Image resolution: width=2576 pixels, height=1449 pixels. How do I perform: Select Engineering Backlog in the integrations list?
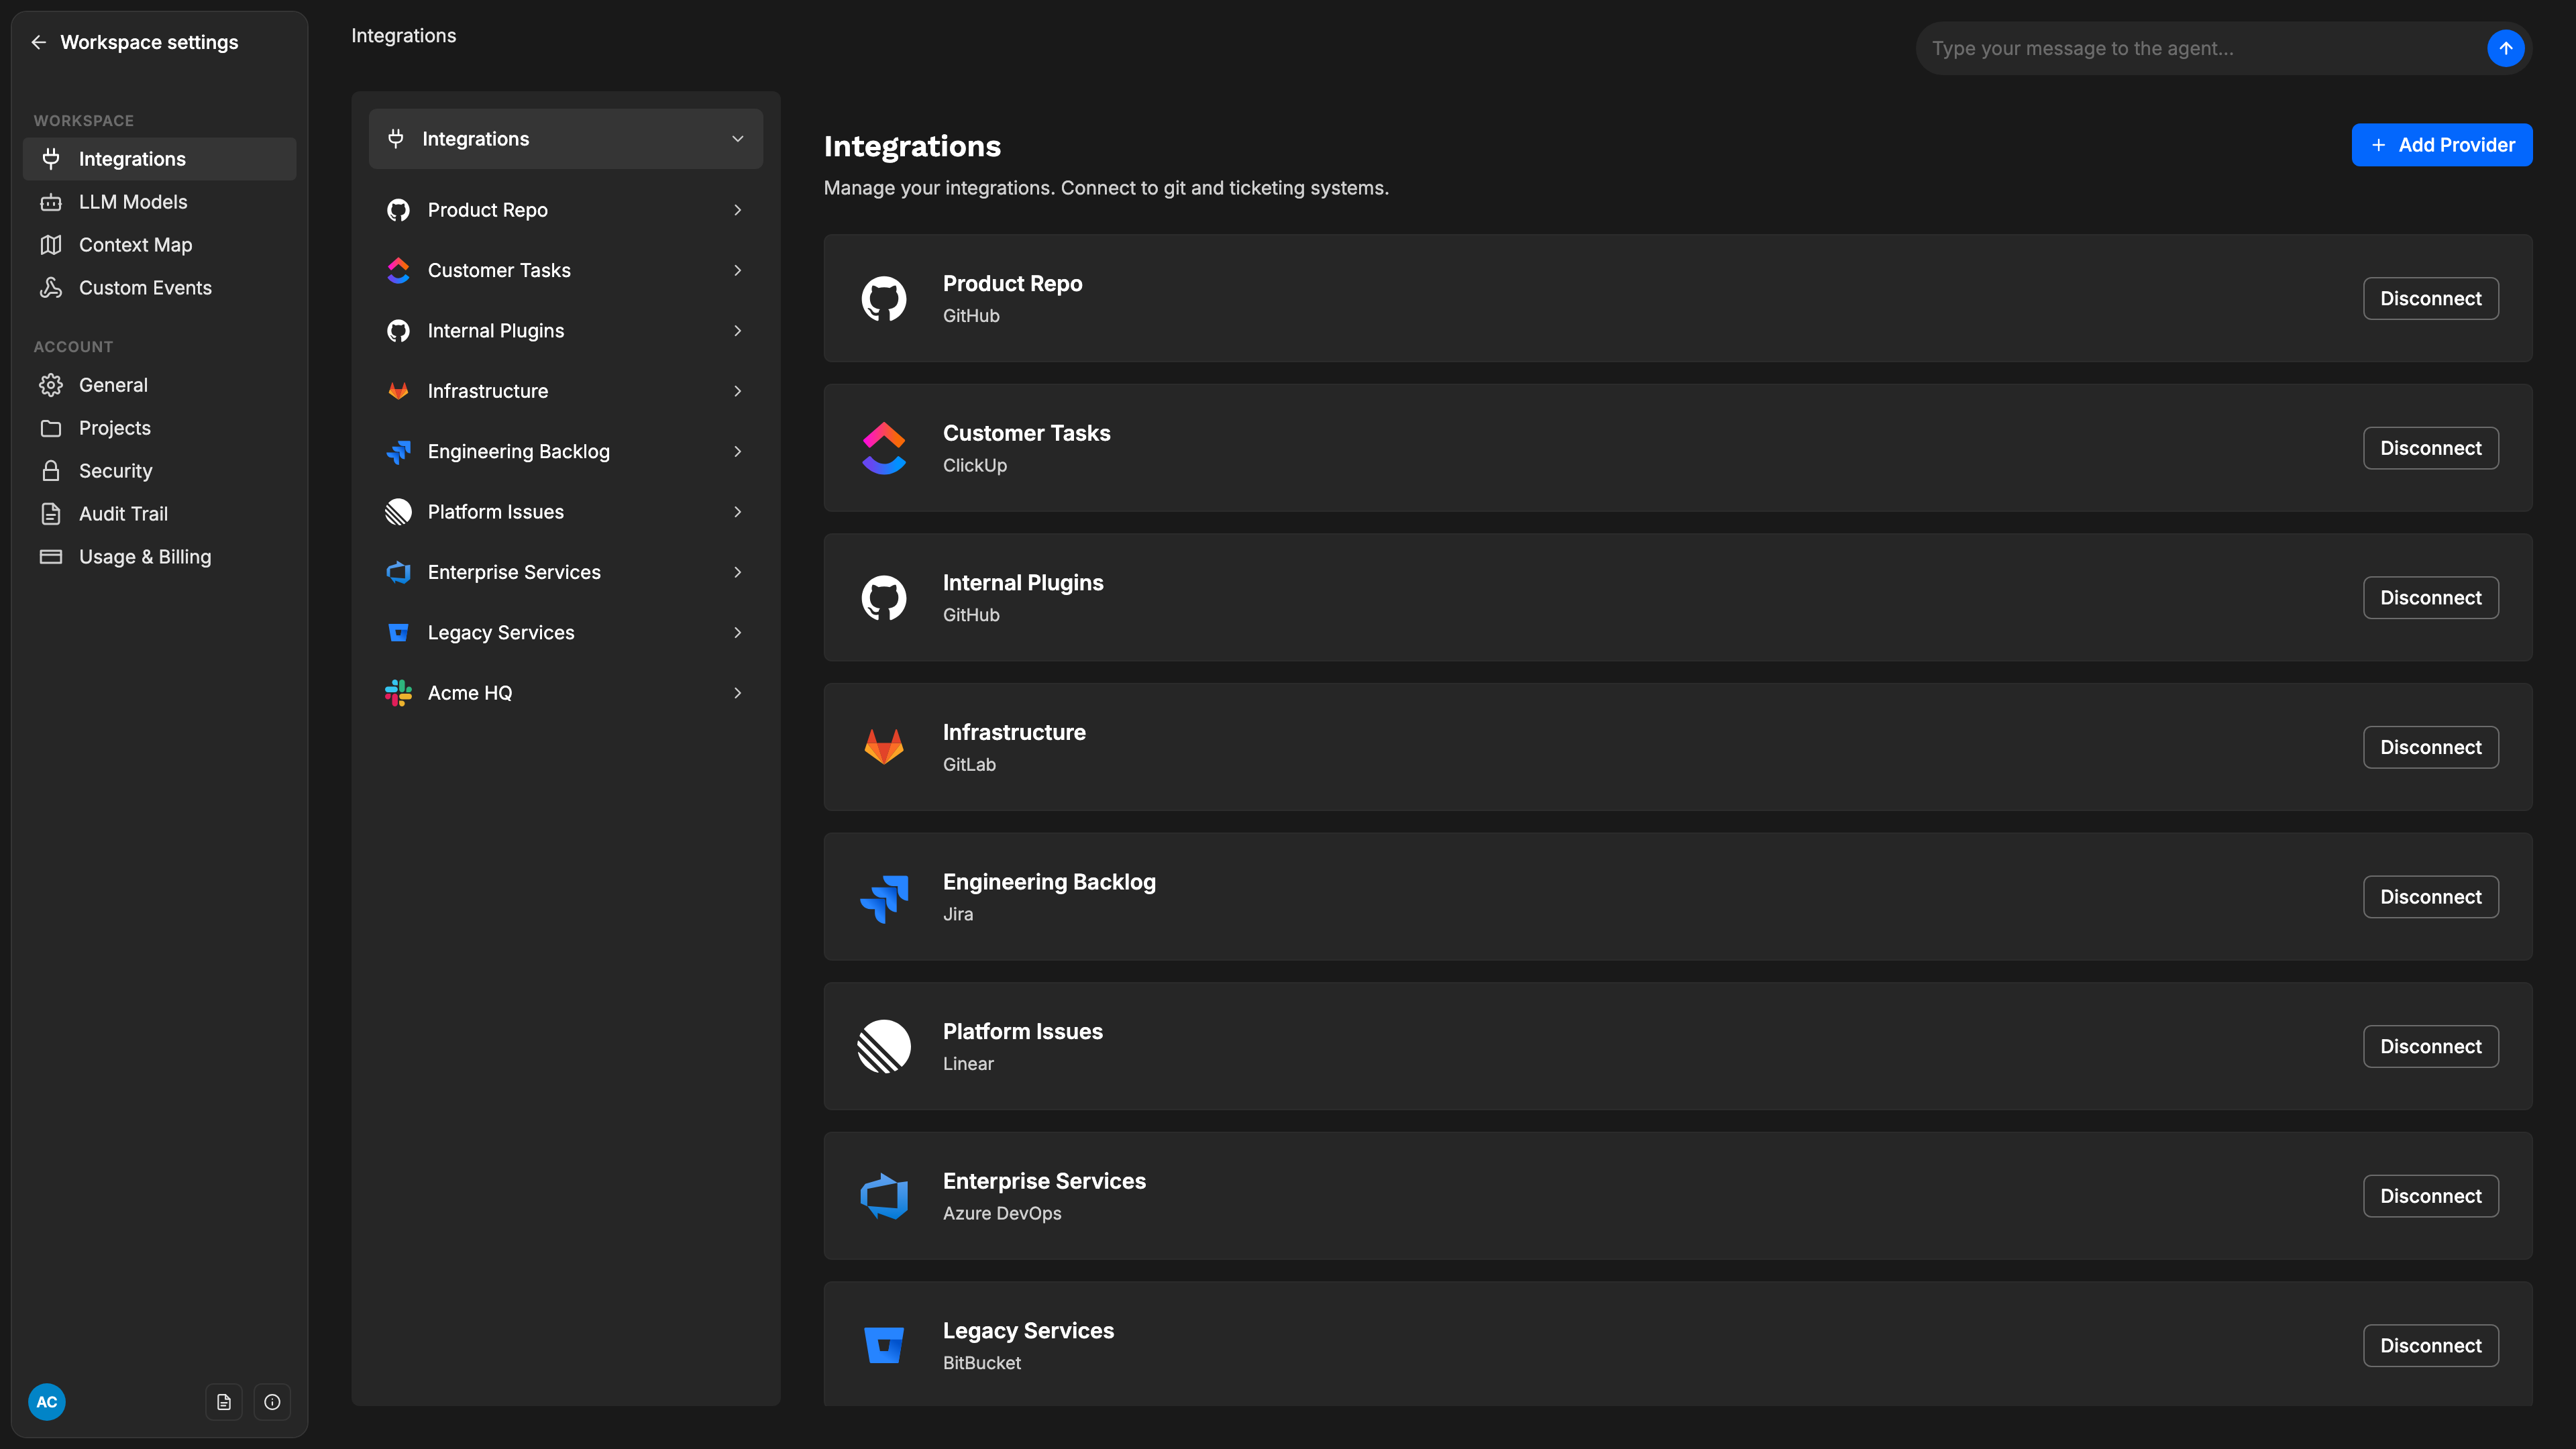566,451
